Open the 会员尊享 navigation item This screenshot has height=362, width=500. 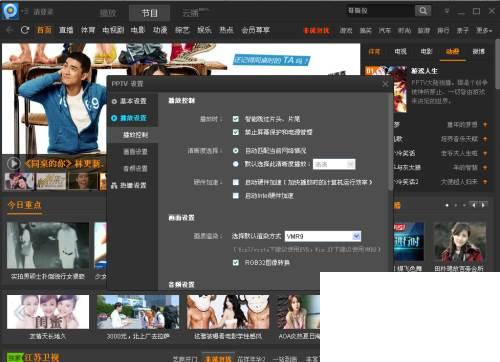click(x=255, y=30)
